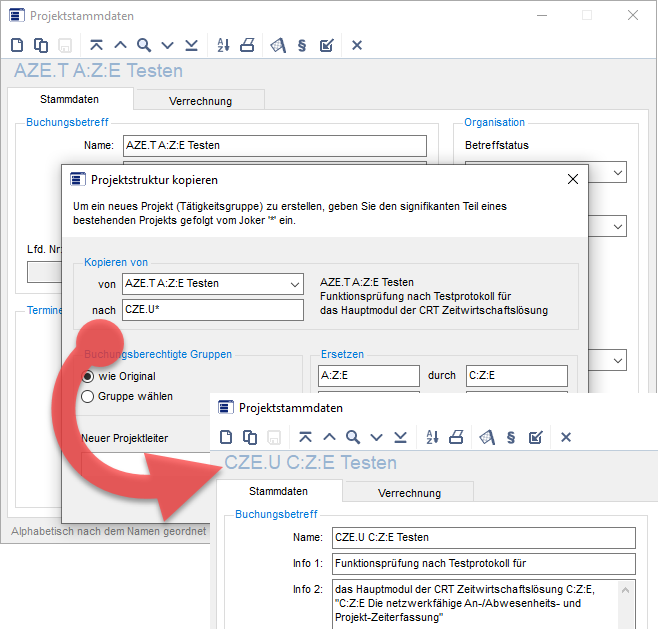Click project structure icon in lower window toolbar

click(x=487, y=437)
